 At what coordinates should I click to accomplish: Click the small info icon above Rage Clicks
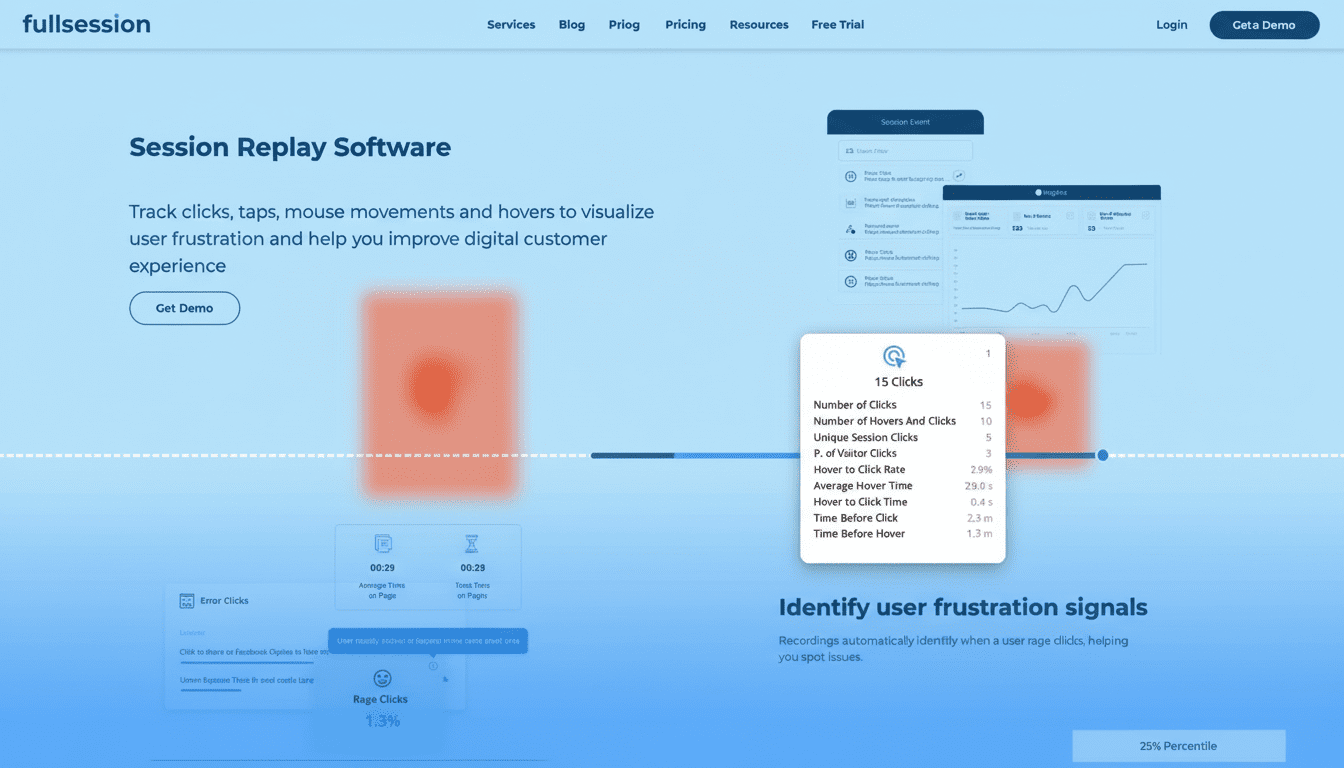[433, 666]
